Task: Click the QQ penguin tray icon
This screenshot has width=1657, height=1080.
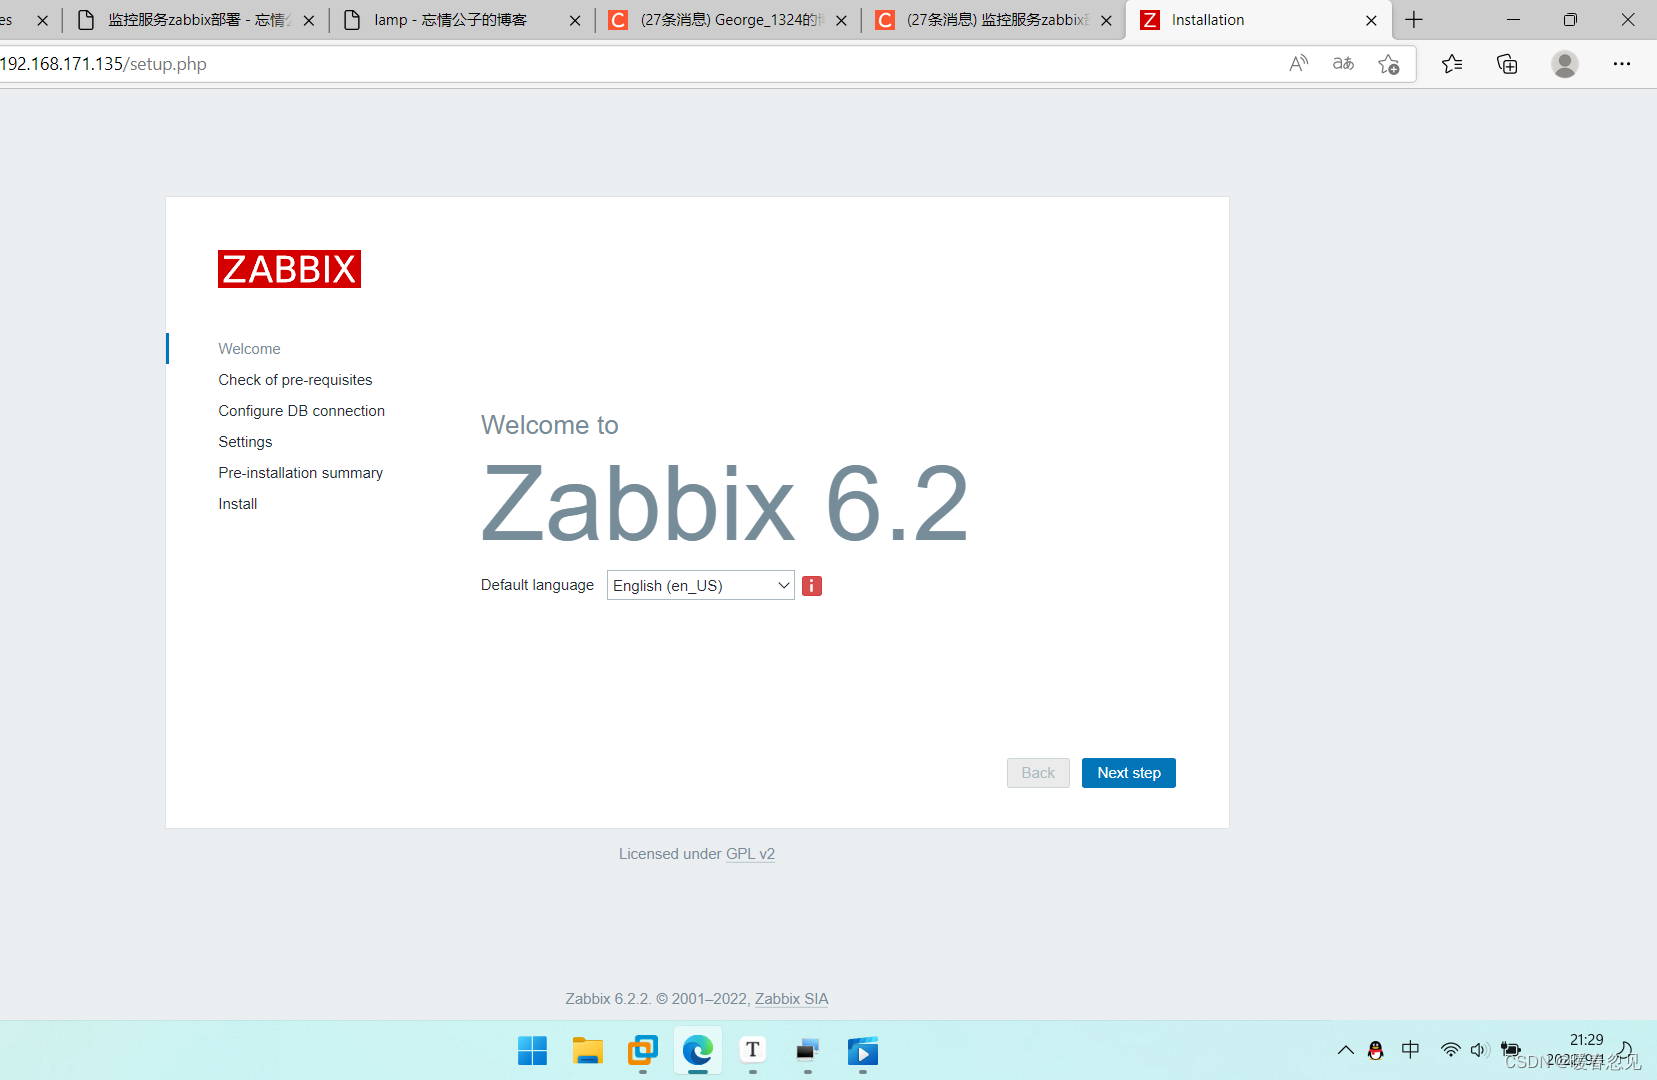Action: 1376,1050
